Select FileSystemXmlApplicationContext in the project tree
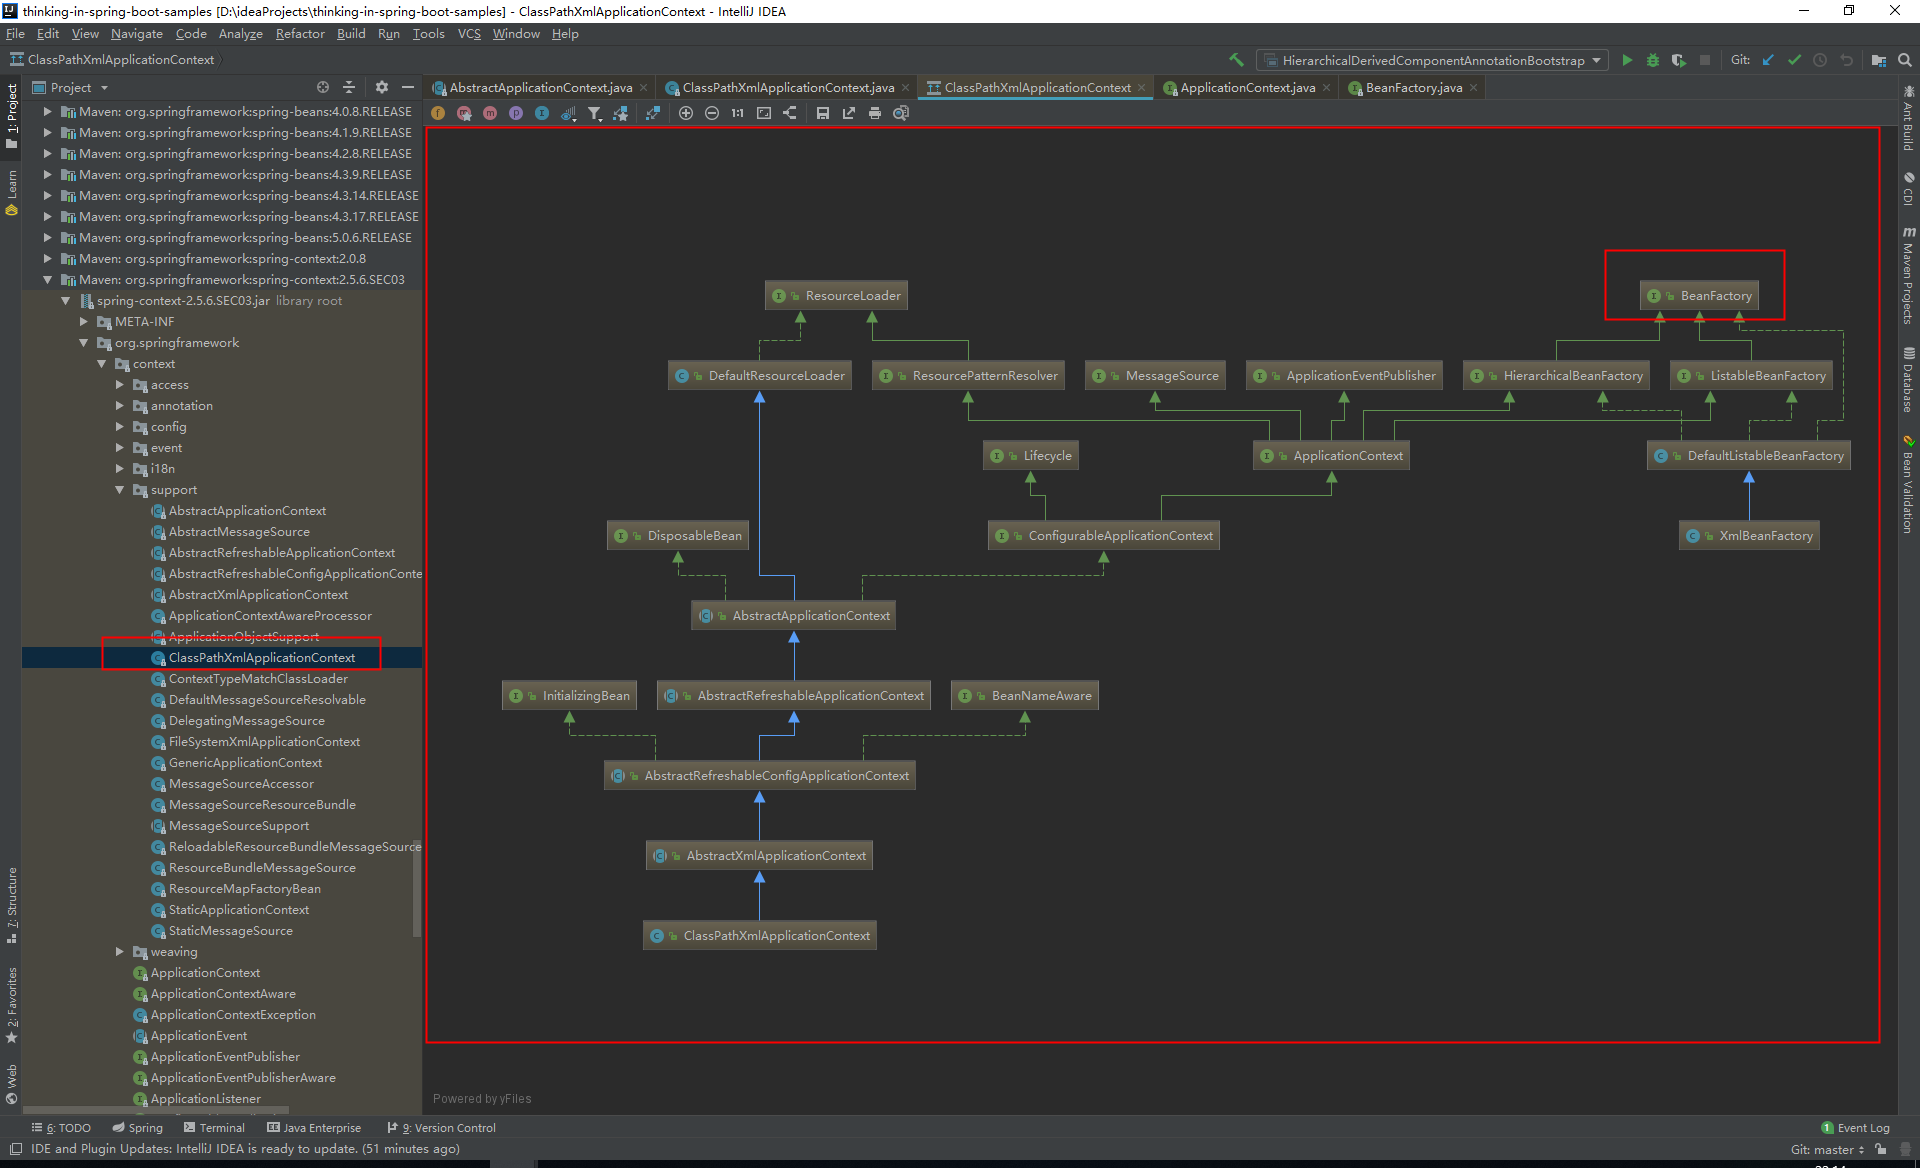The height and width of the screenshot is (1168, 1920). [x=264, y=742]
